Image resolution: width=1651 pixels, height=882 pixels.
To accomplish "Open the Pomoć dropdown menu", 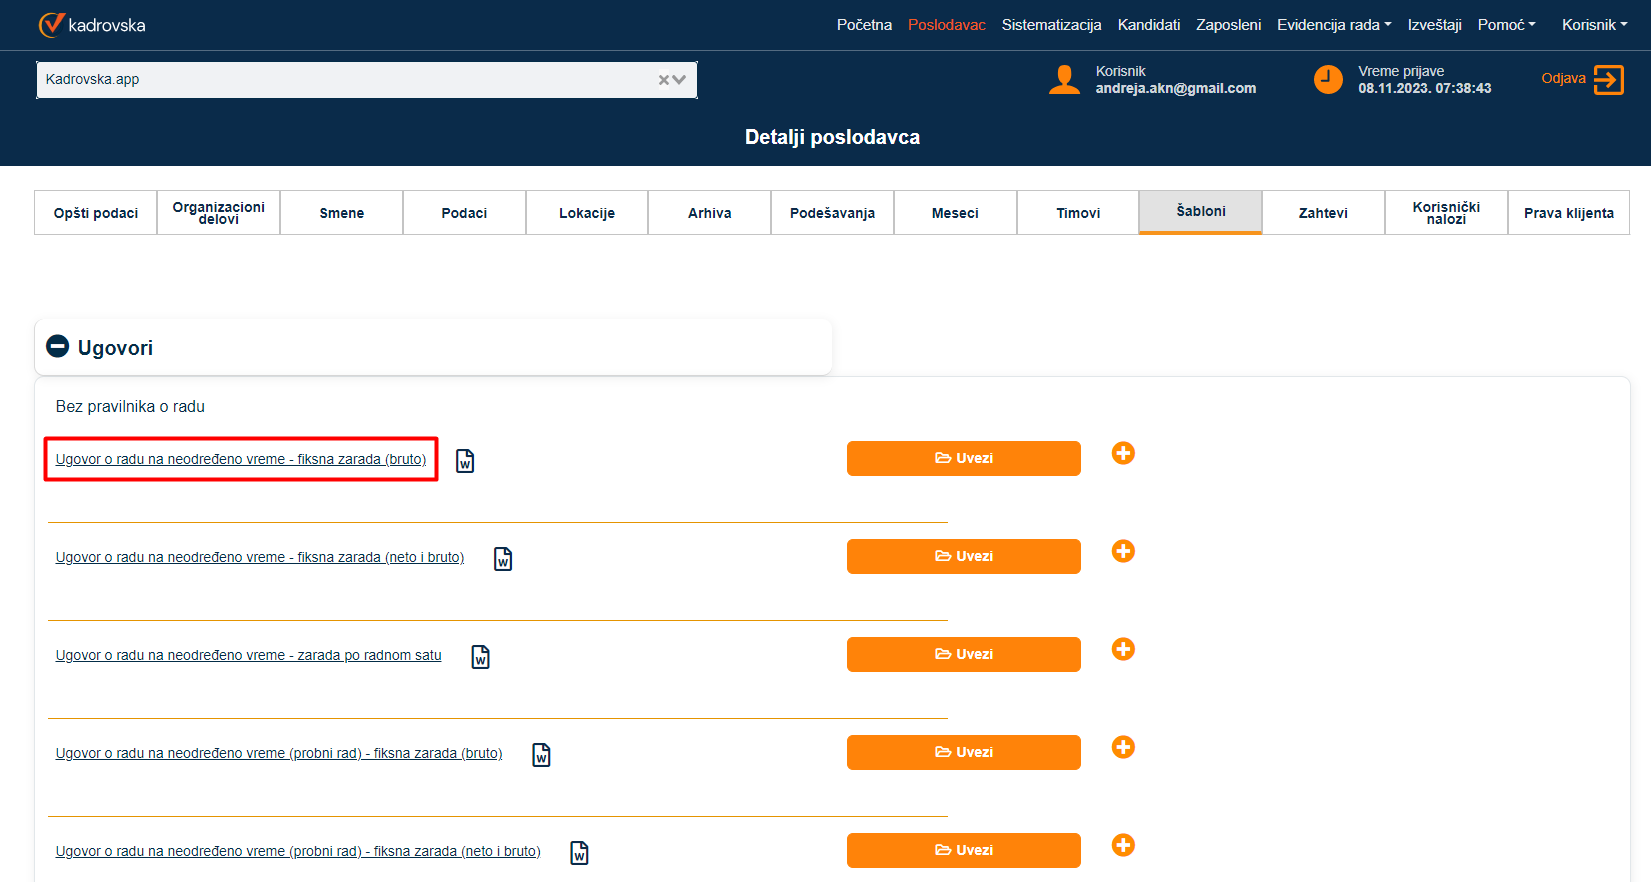I will (x=1506, y=25).
